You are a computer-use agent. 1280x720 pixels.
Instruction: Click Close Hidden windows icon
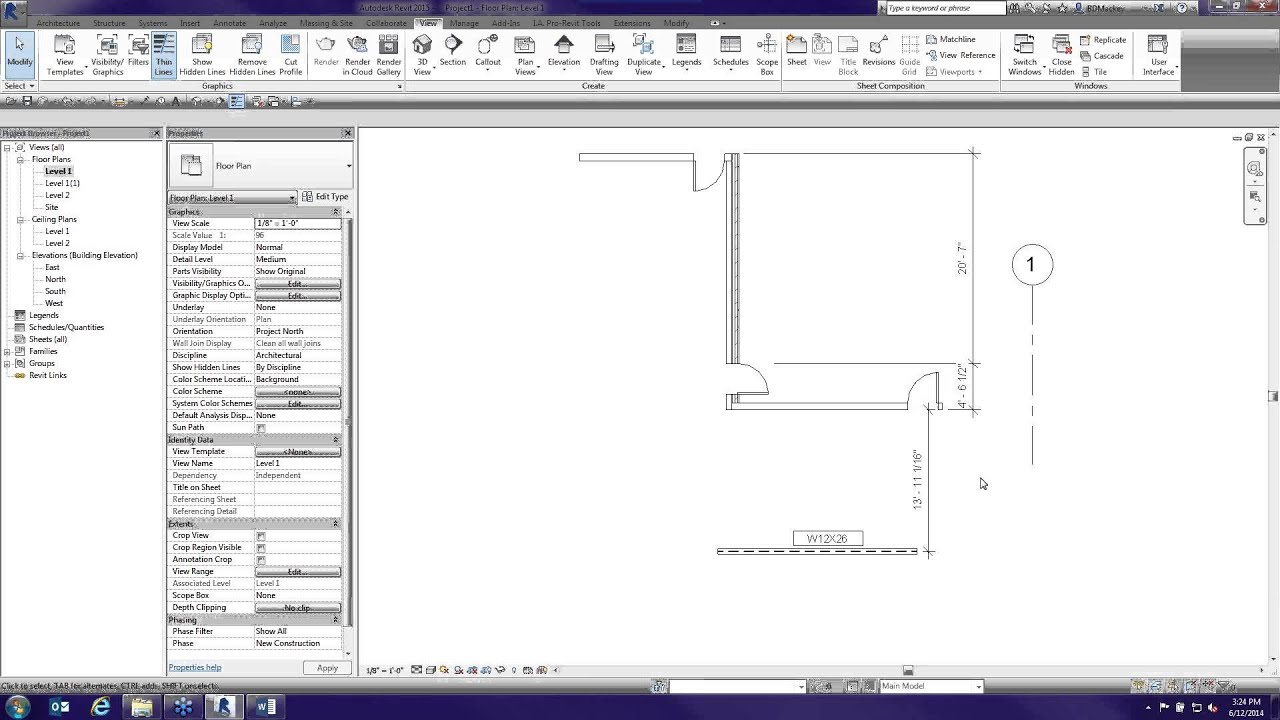click(x=1062, y=54)
